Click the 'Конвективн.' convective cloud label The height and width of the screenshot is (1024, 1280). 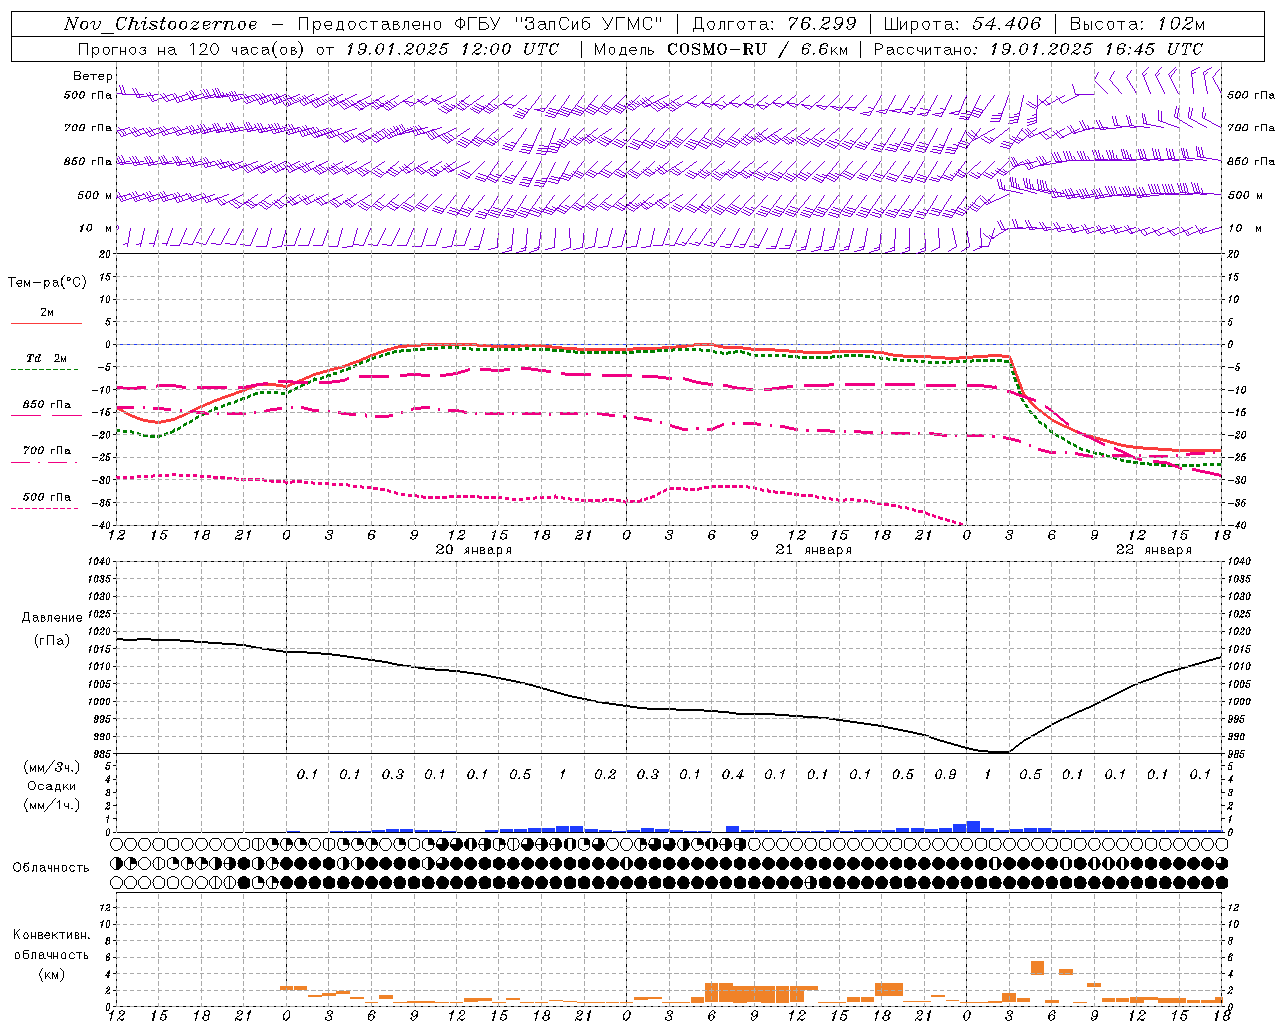(51, 935)
